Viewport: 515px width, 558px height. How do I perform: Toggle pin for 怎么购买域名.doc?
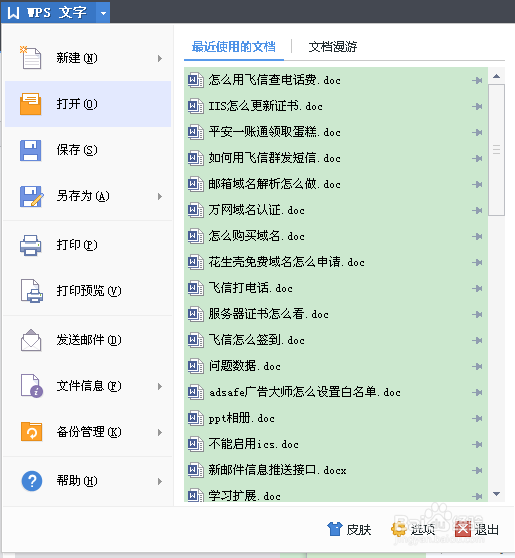[477, 236]
